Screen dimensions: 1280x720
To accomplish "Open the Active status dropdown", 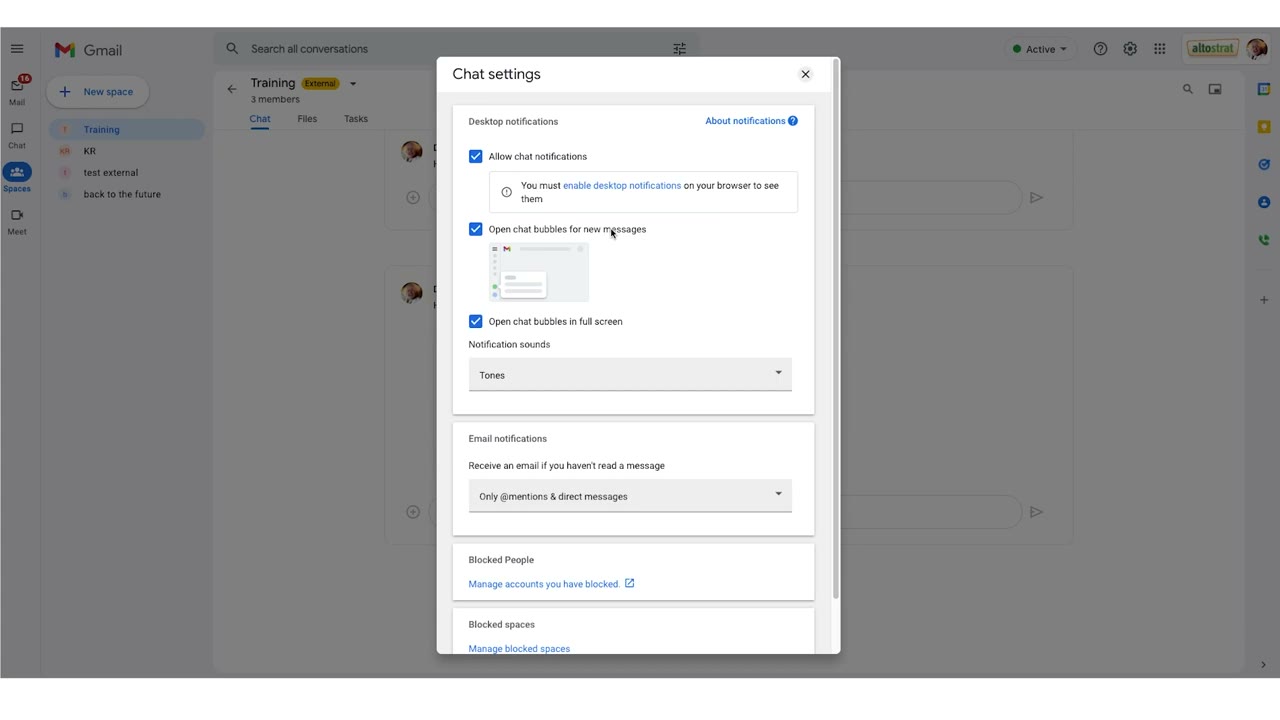I will click(x=1040, y=49).
